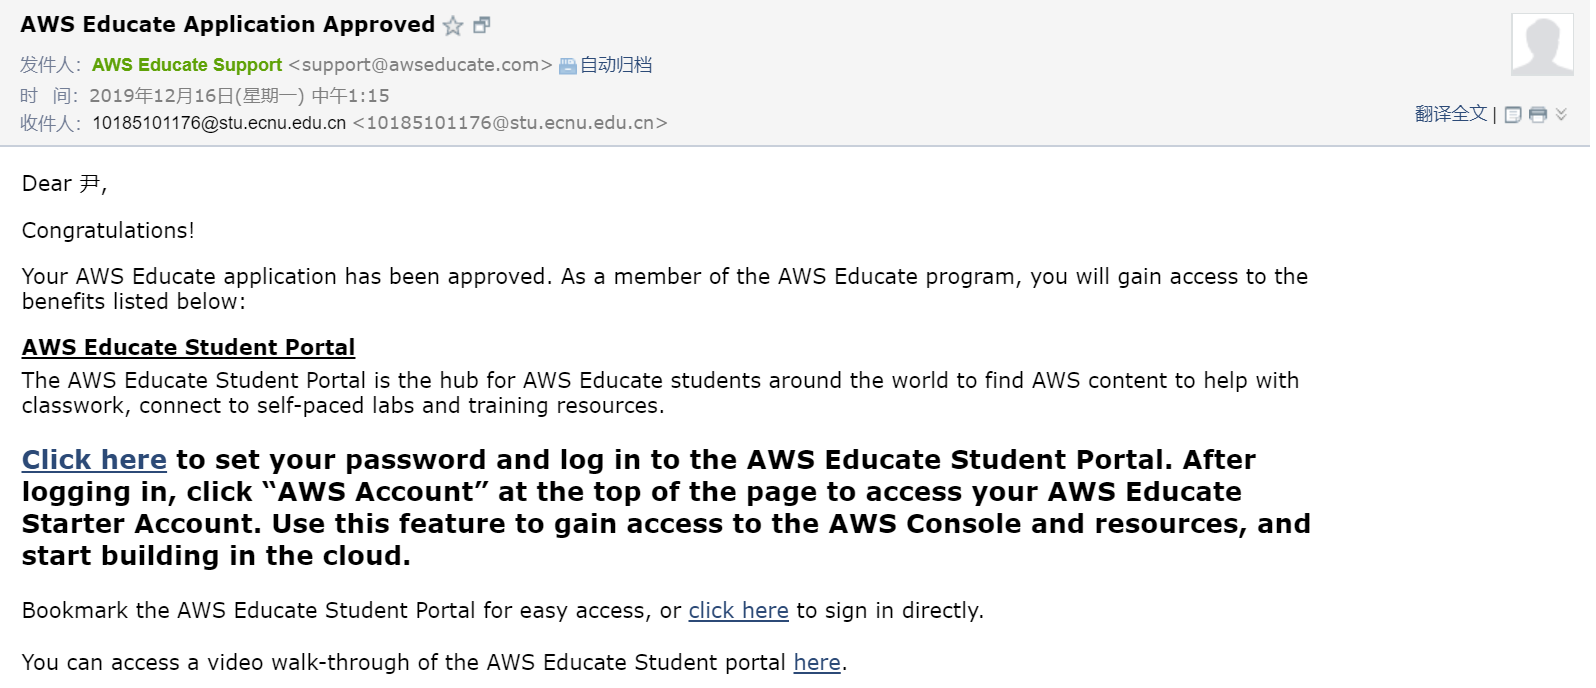Follow the bold Click here password link
This screenshot has width=1596, height=688.
[x=94, y=460]
